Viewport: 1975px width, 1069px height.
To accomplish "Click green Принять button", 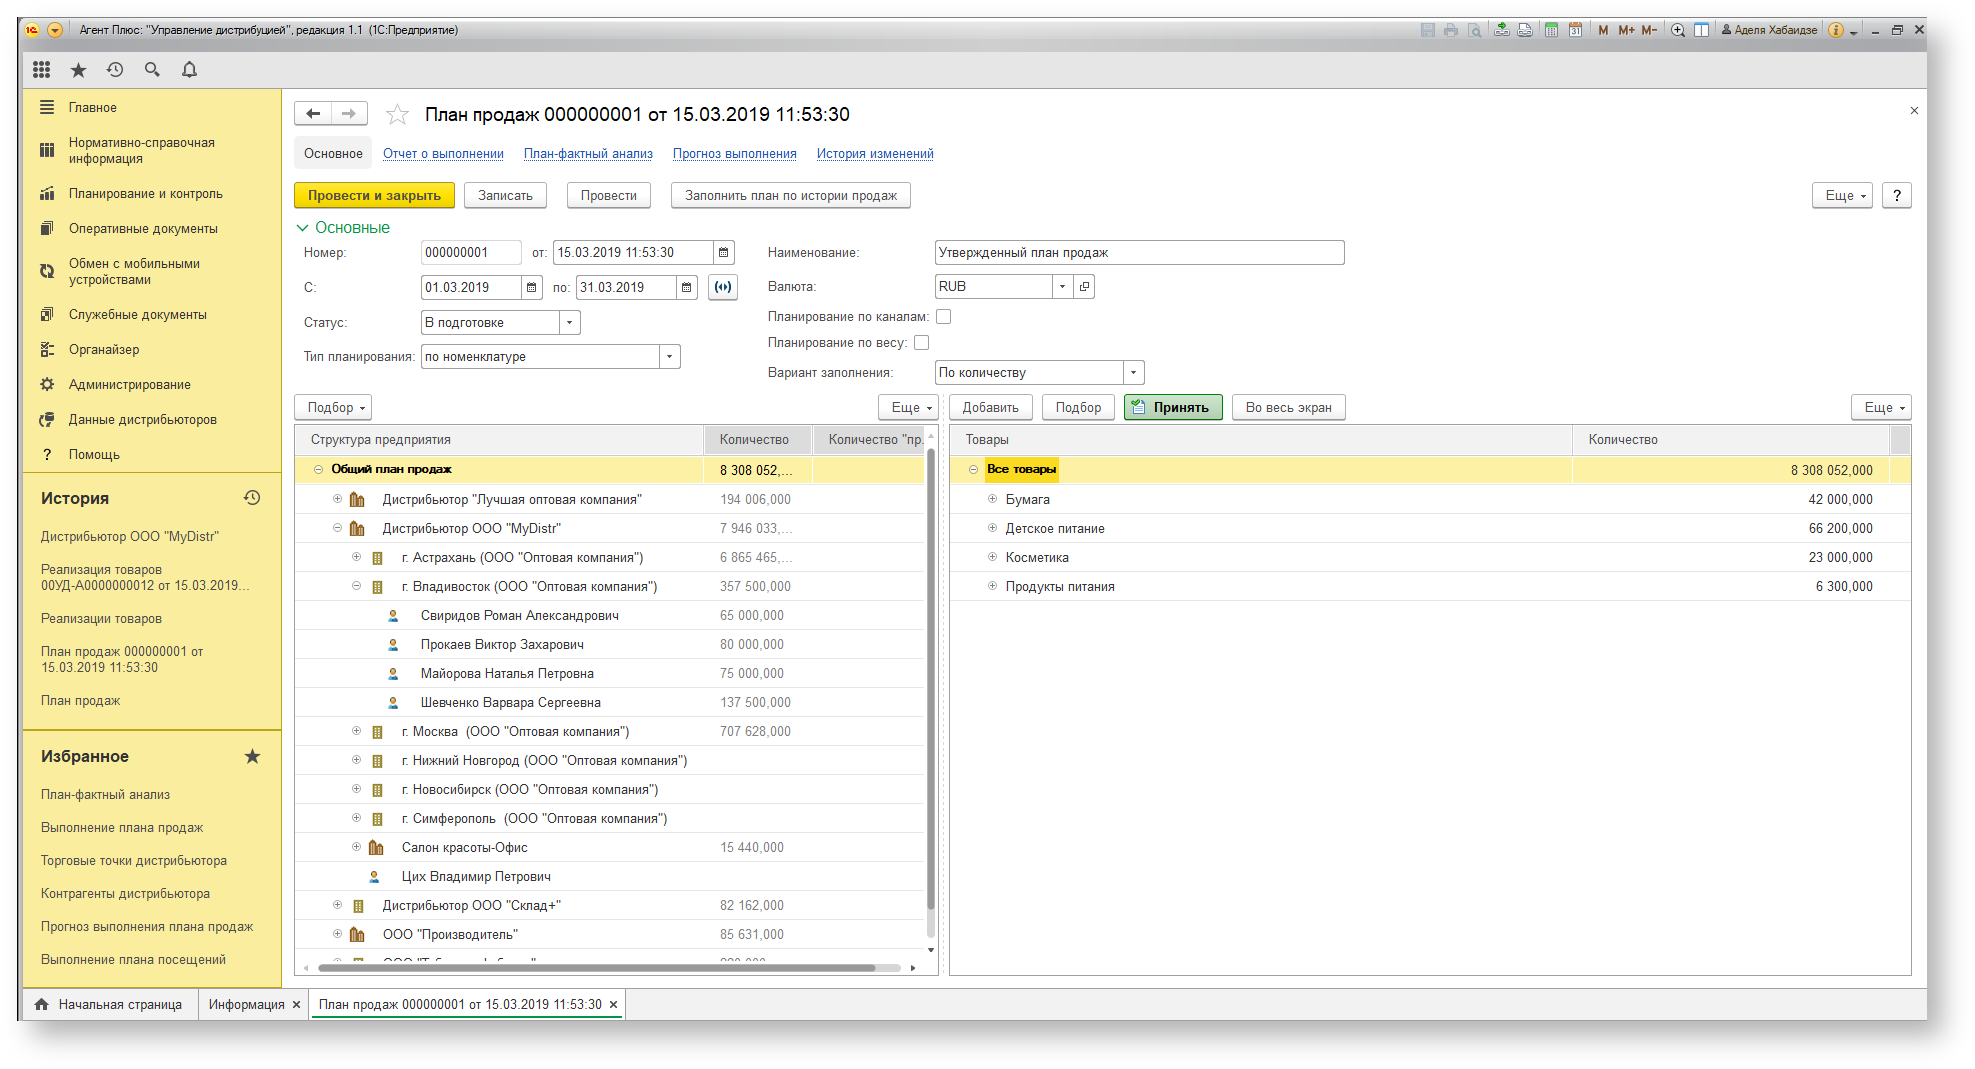I will [x=1173, y=407].
